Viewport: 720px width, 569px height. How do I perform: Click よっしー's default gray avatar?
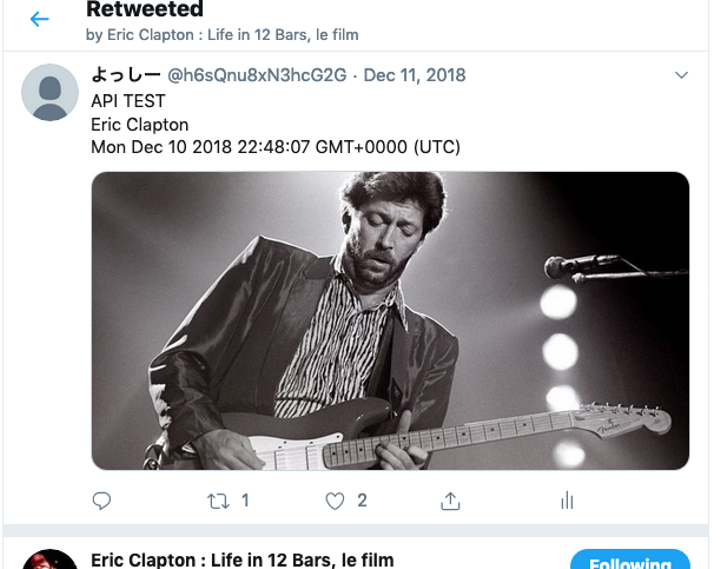point(49,93)
